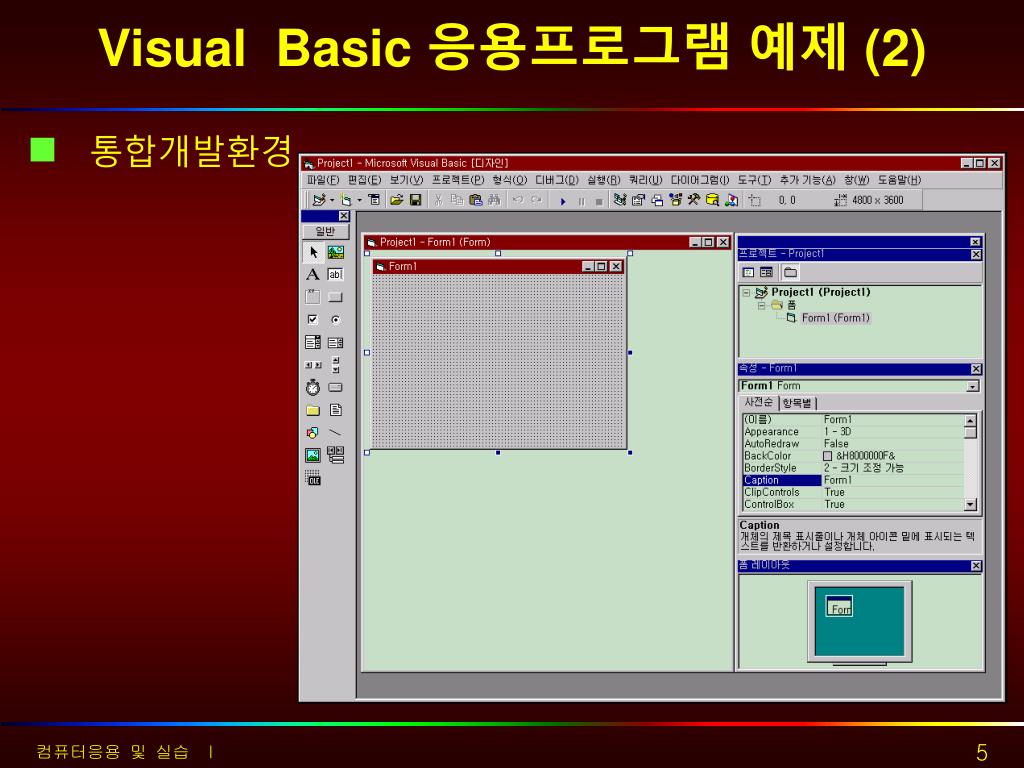Click the Break pause toolbar button
The image size is (1024, 768).
click(x=581, y=201)
